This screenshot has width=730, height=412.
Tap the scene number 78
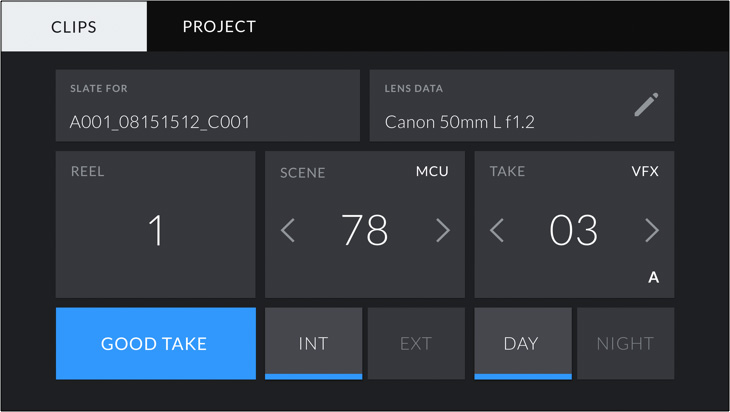tap(364, 231)
